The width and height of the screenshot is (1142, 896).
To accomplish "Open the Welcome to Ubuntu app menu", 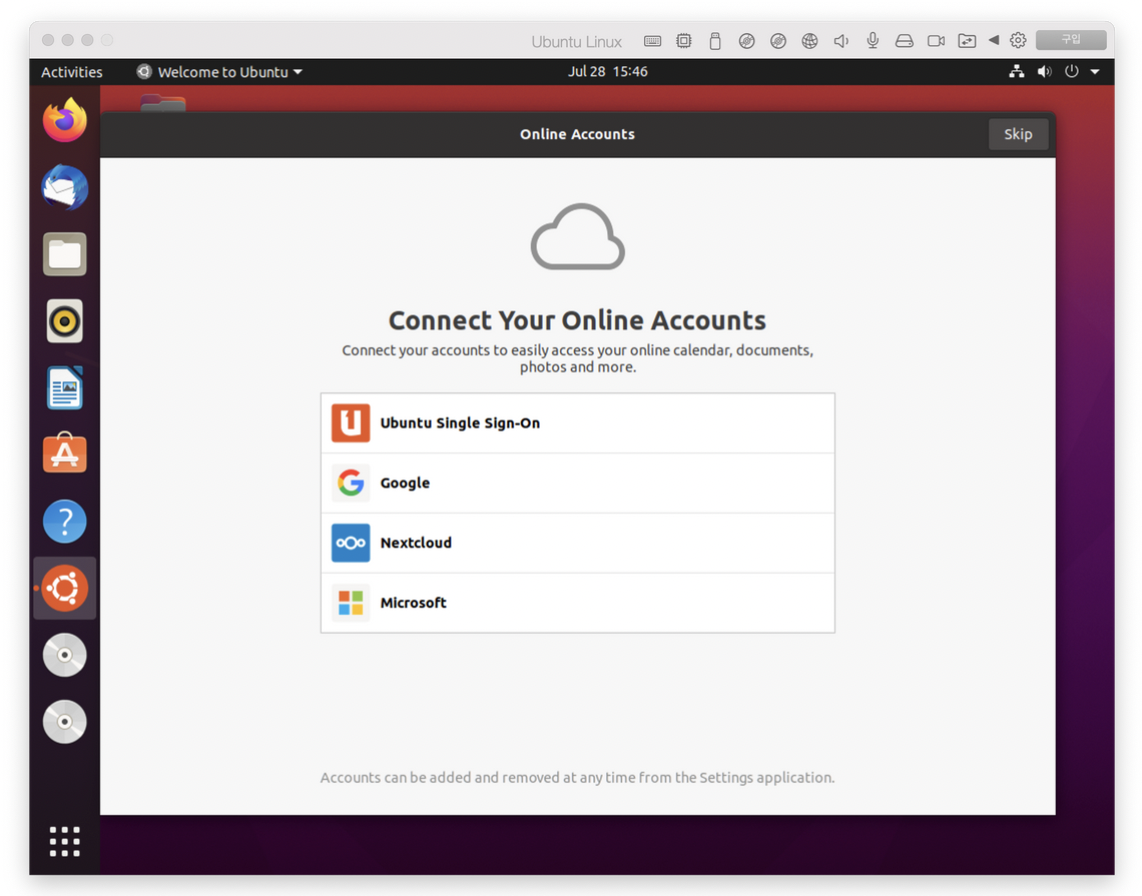I will tap(219, 71).
